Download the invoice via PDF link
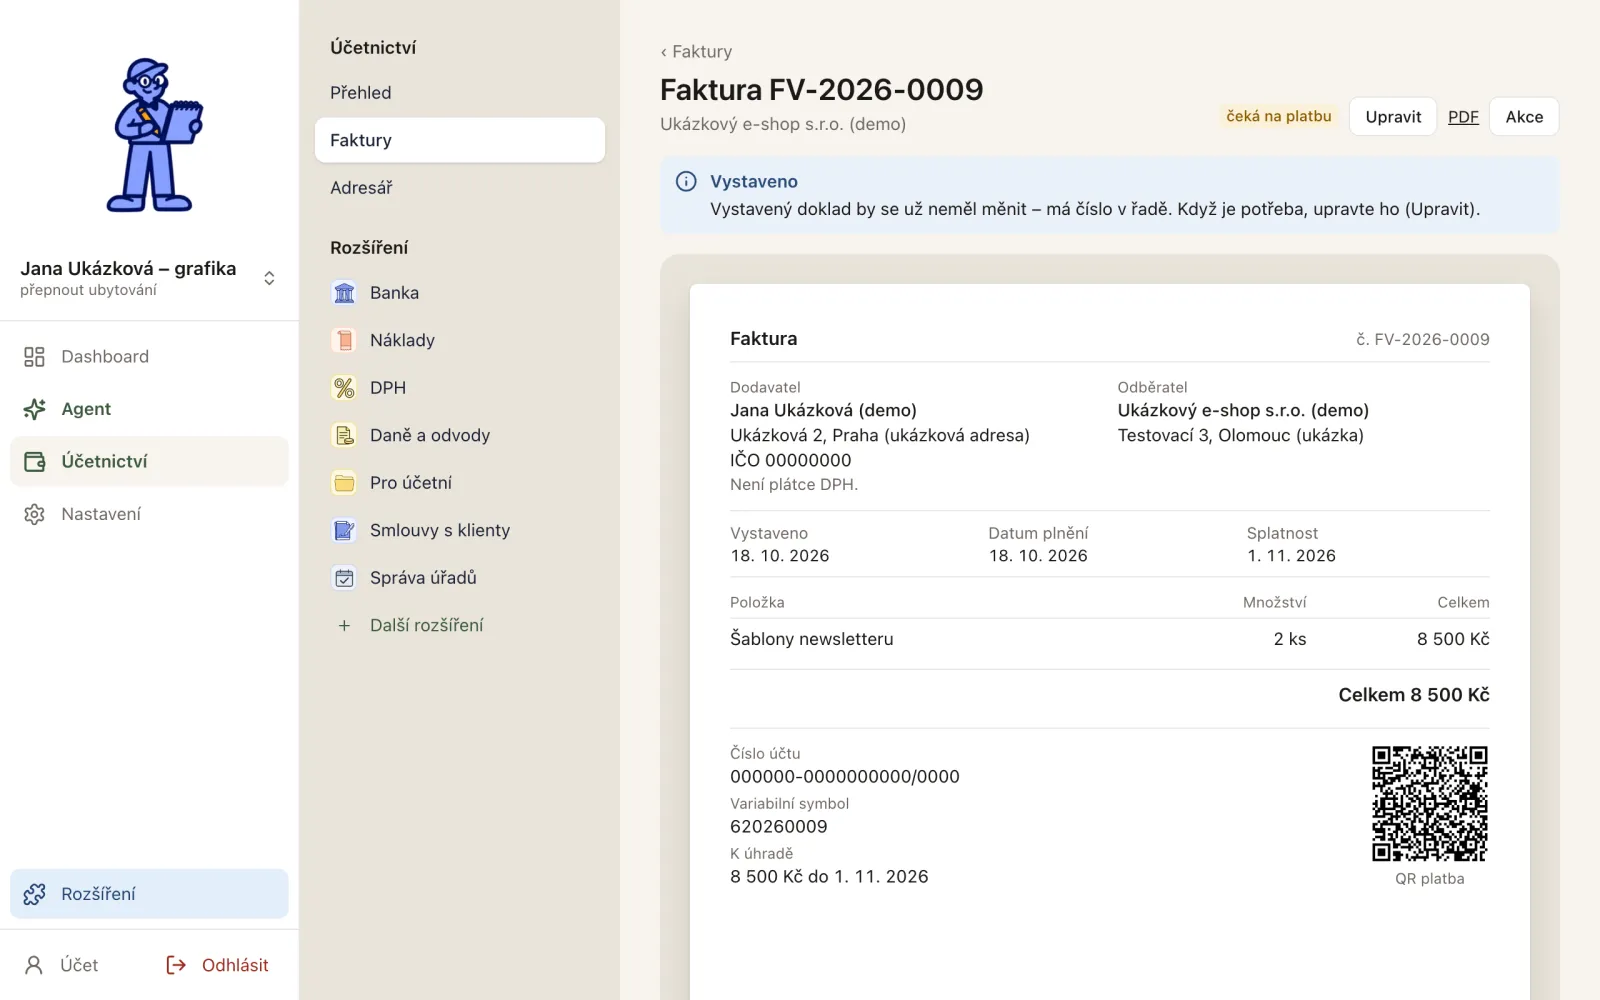The width and height of the screenshot is (1600, 1000). [x=1463, y=117]
